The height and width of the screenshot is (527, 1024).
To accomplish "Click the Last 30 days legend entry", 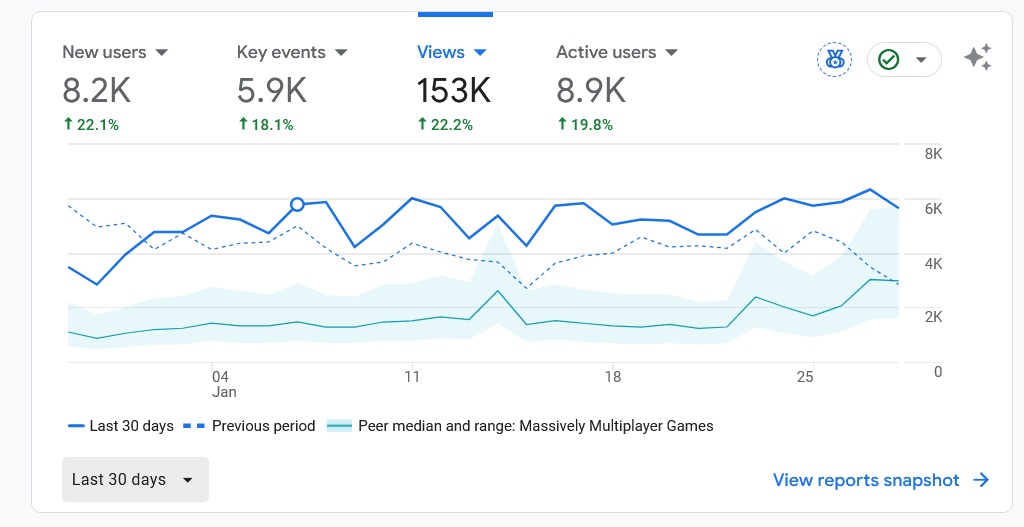I will (121, 426).
